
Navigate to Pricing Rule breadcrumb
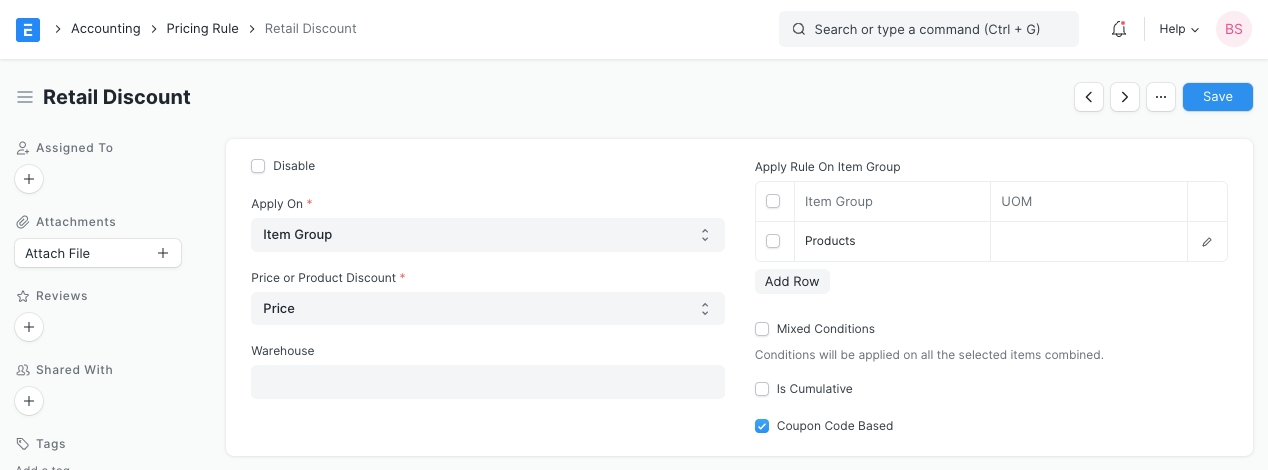[x=202, y=29]
